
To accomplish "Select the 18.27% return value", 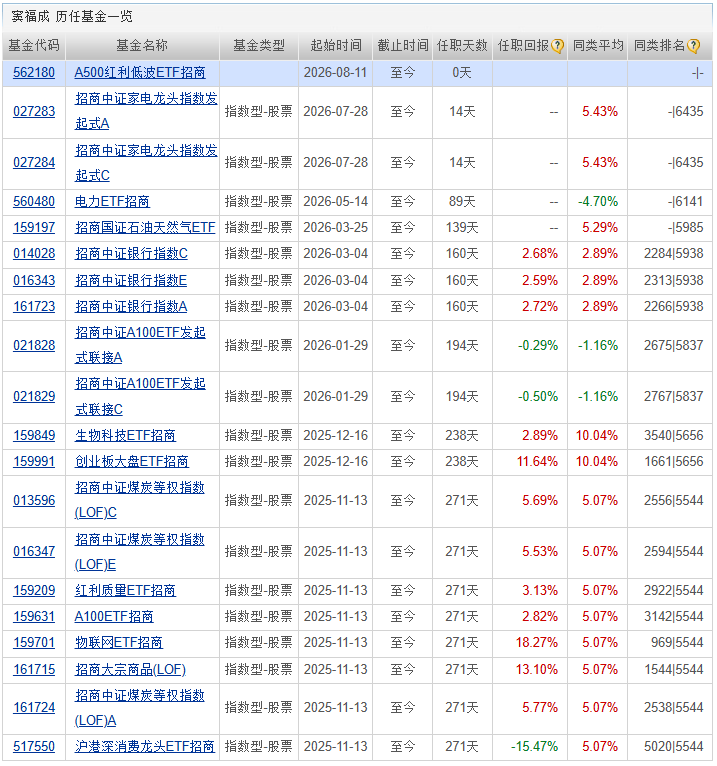I will pos(537,643).
